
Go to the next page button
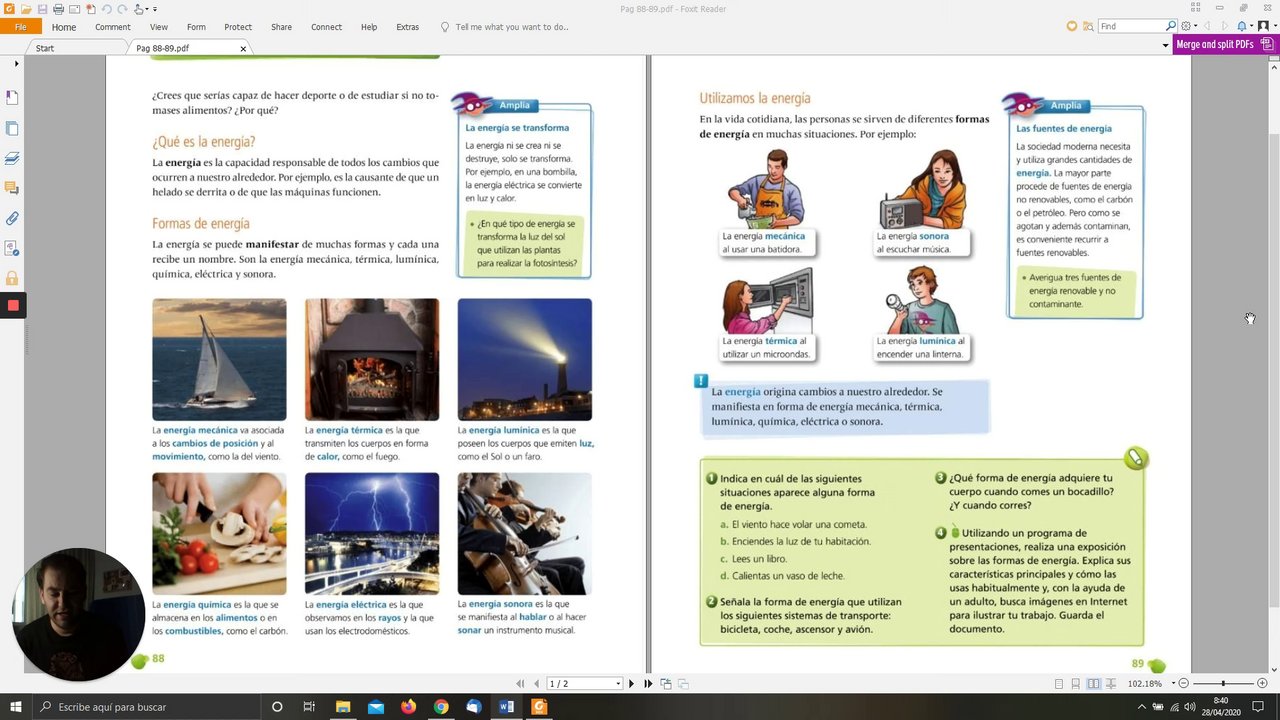point(631,684)
